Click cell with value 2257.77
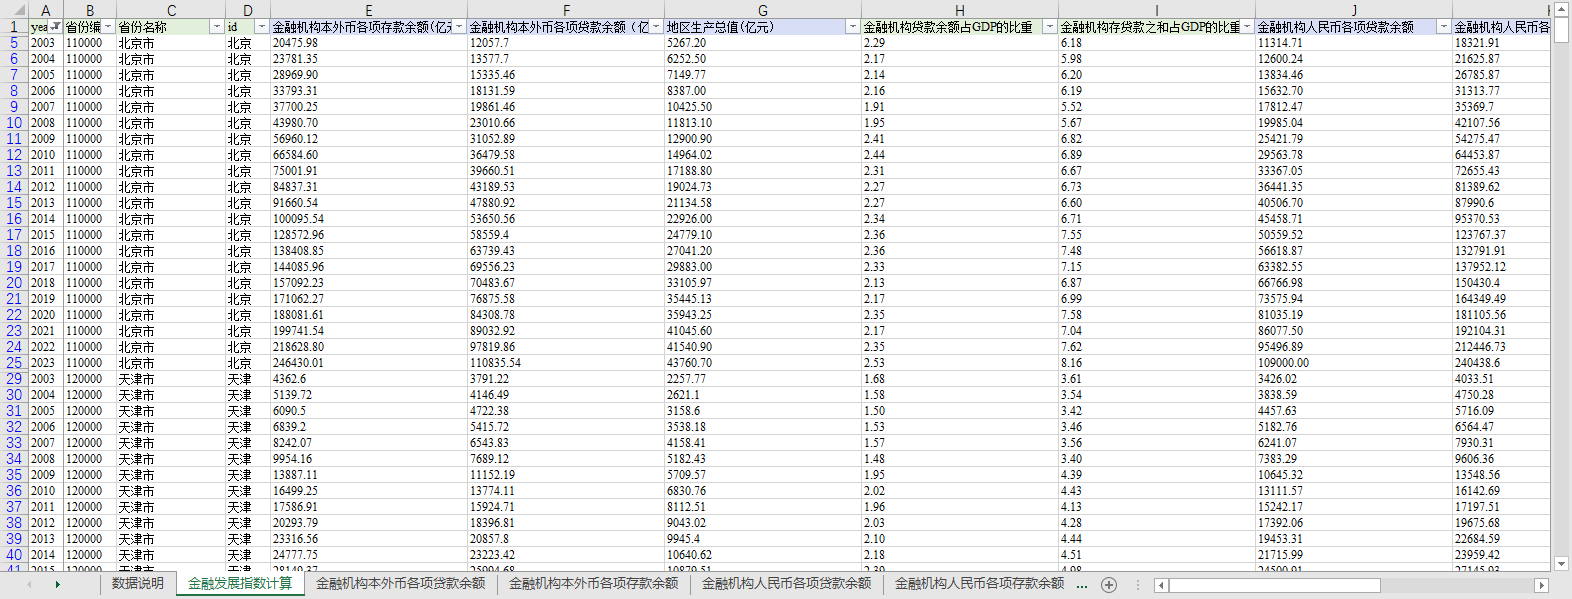 762,379
